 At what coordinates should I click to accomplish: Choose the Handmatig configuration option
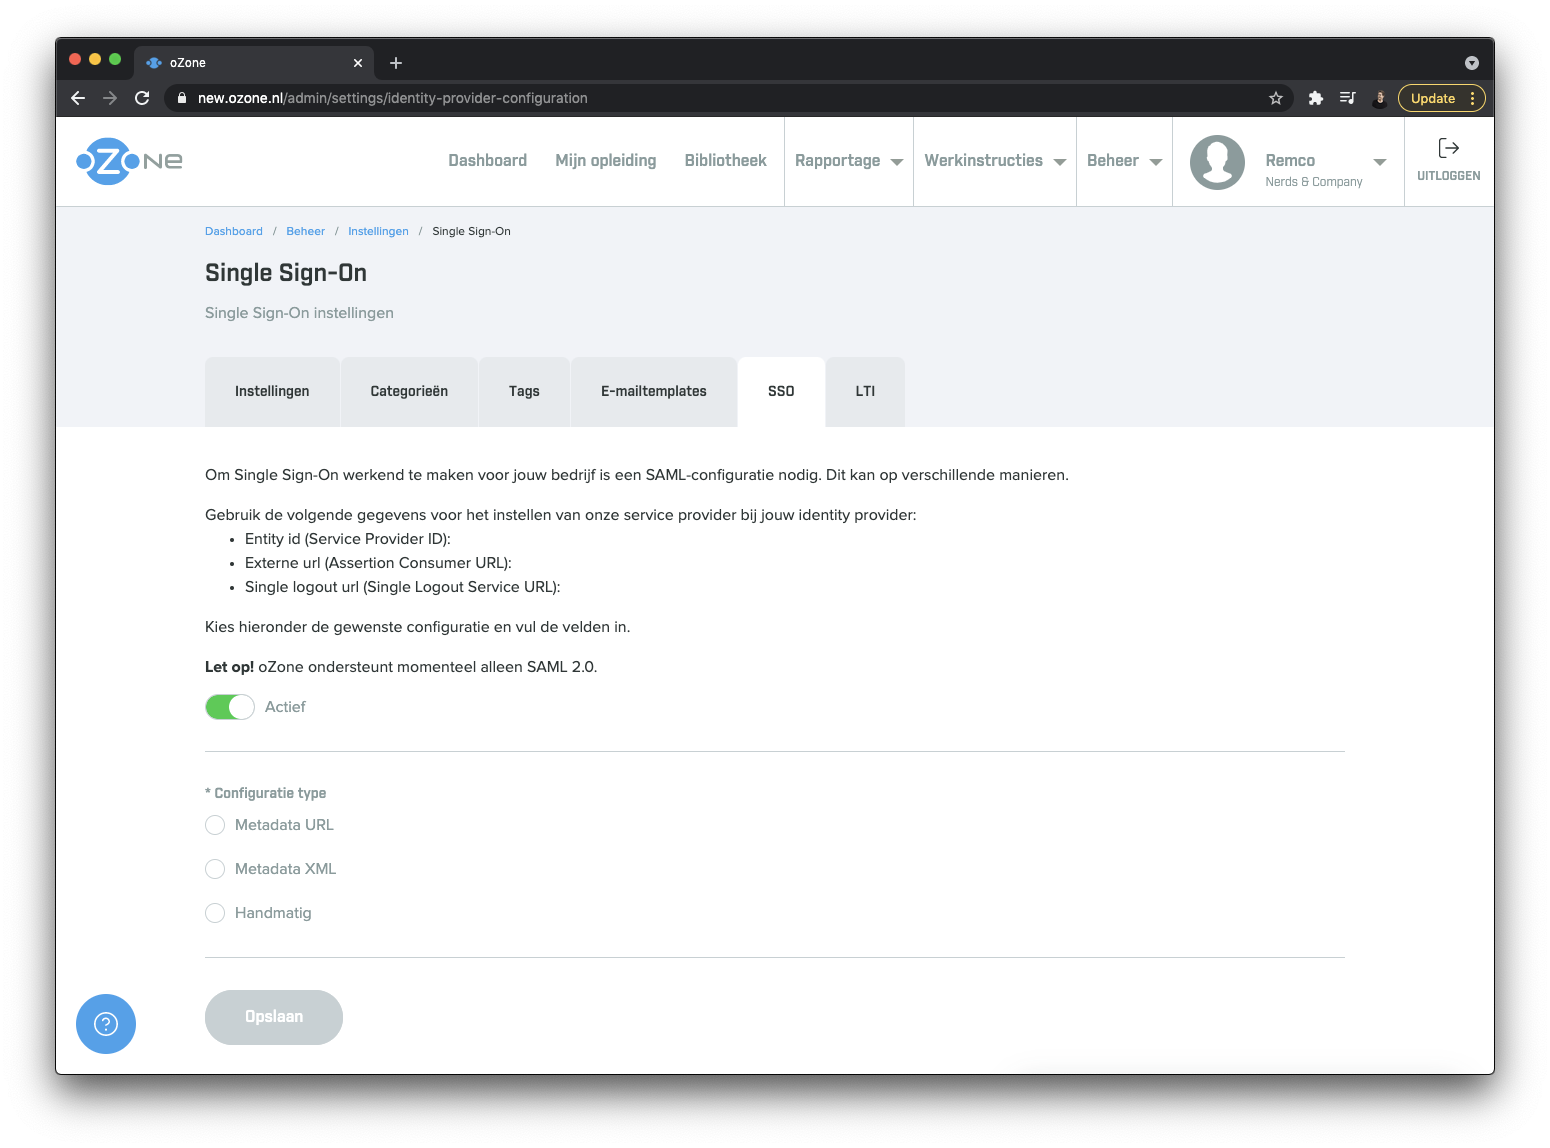coord(214,913)
